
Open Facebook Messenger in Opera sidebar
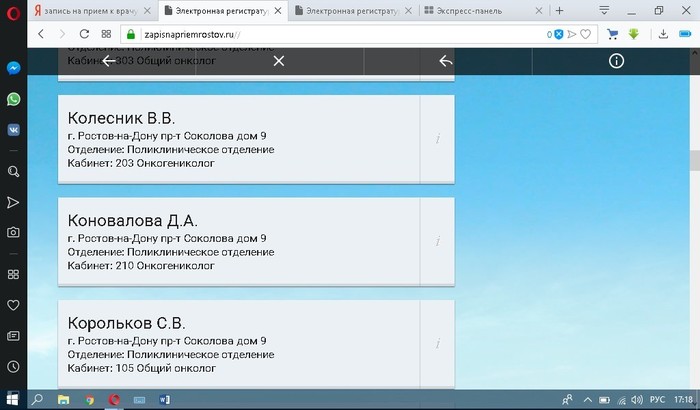14,69
